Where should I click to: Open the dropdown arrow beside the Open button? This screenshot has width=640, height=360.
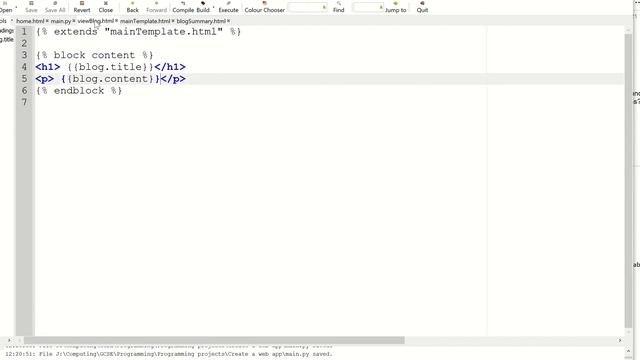16,7
